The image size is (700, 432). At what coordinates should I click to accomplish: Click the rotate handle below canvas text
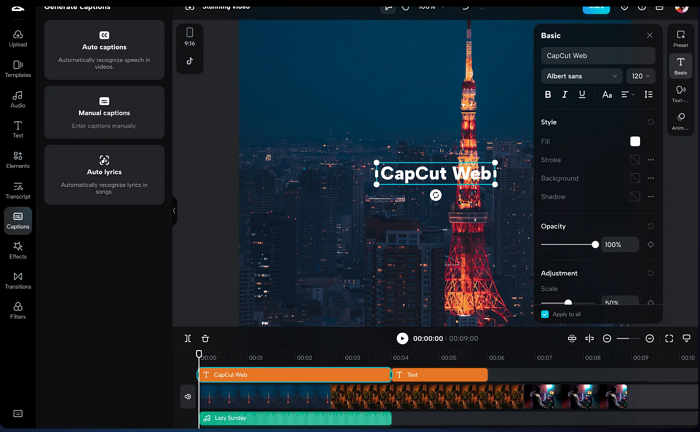tap(436, 195)
